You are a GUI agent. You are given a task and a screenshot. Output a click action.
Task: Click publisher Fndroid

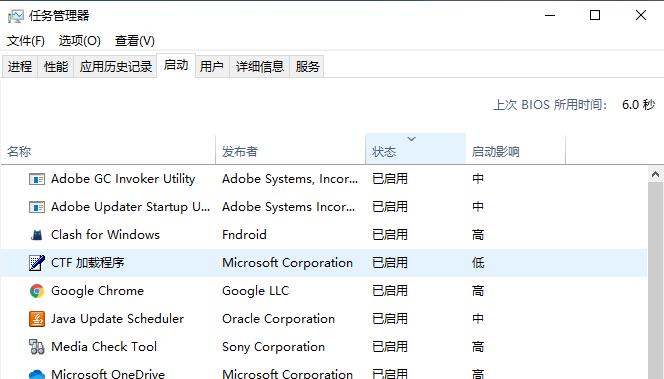(244, 235)
